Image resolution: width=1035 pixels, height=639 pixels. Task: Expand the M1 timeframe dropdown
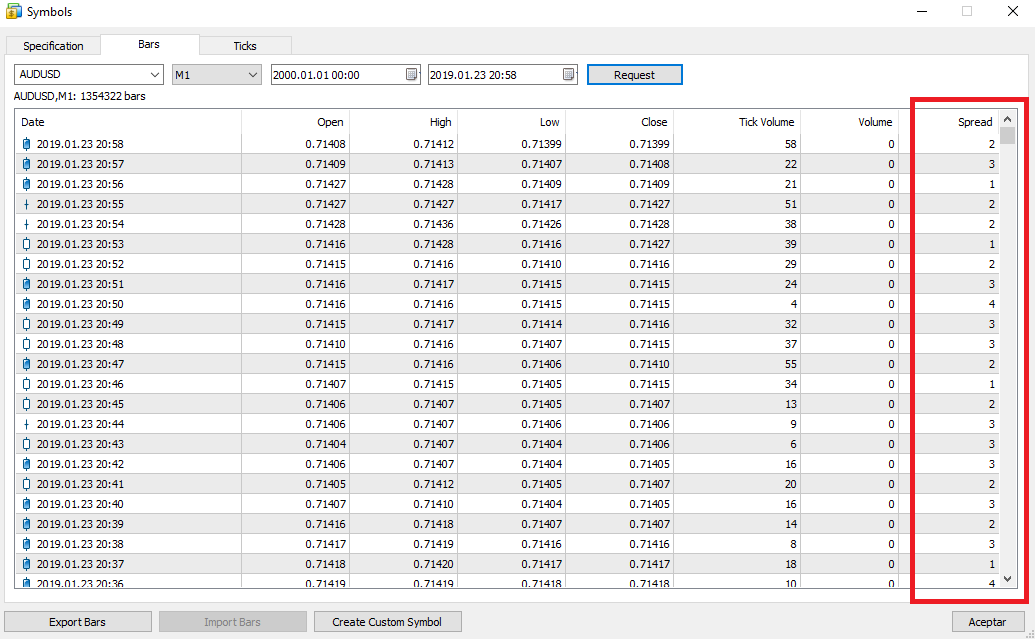[252, 75]
